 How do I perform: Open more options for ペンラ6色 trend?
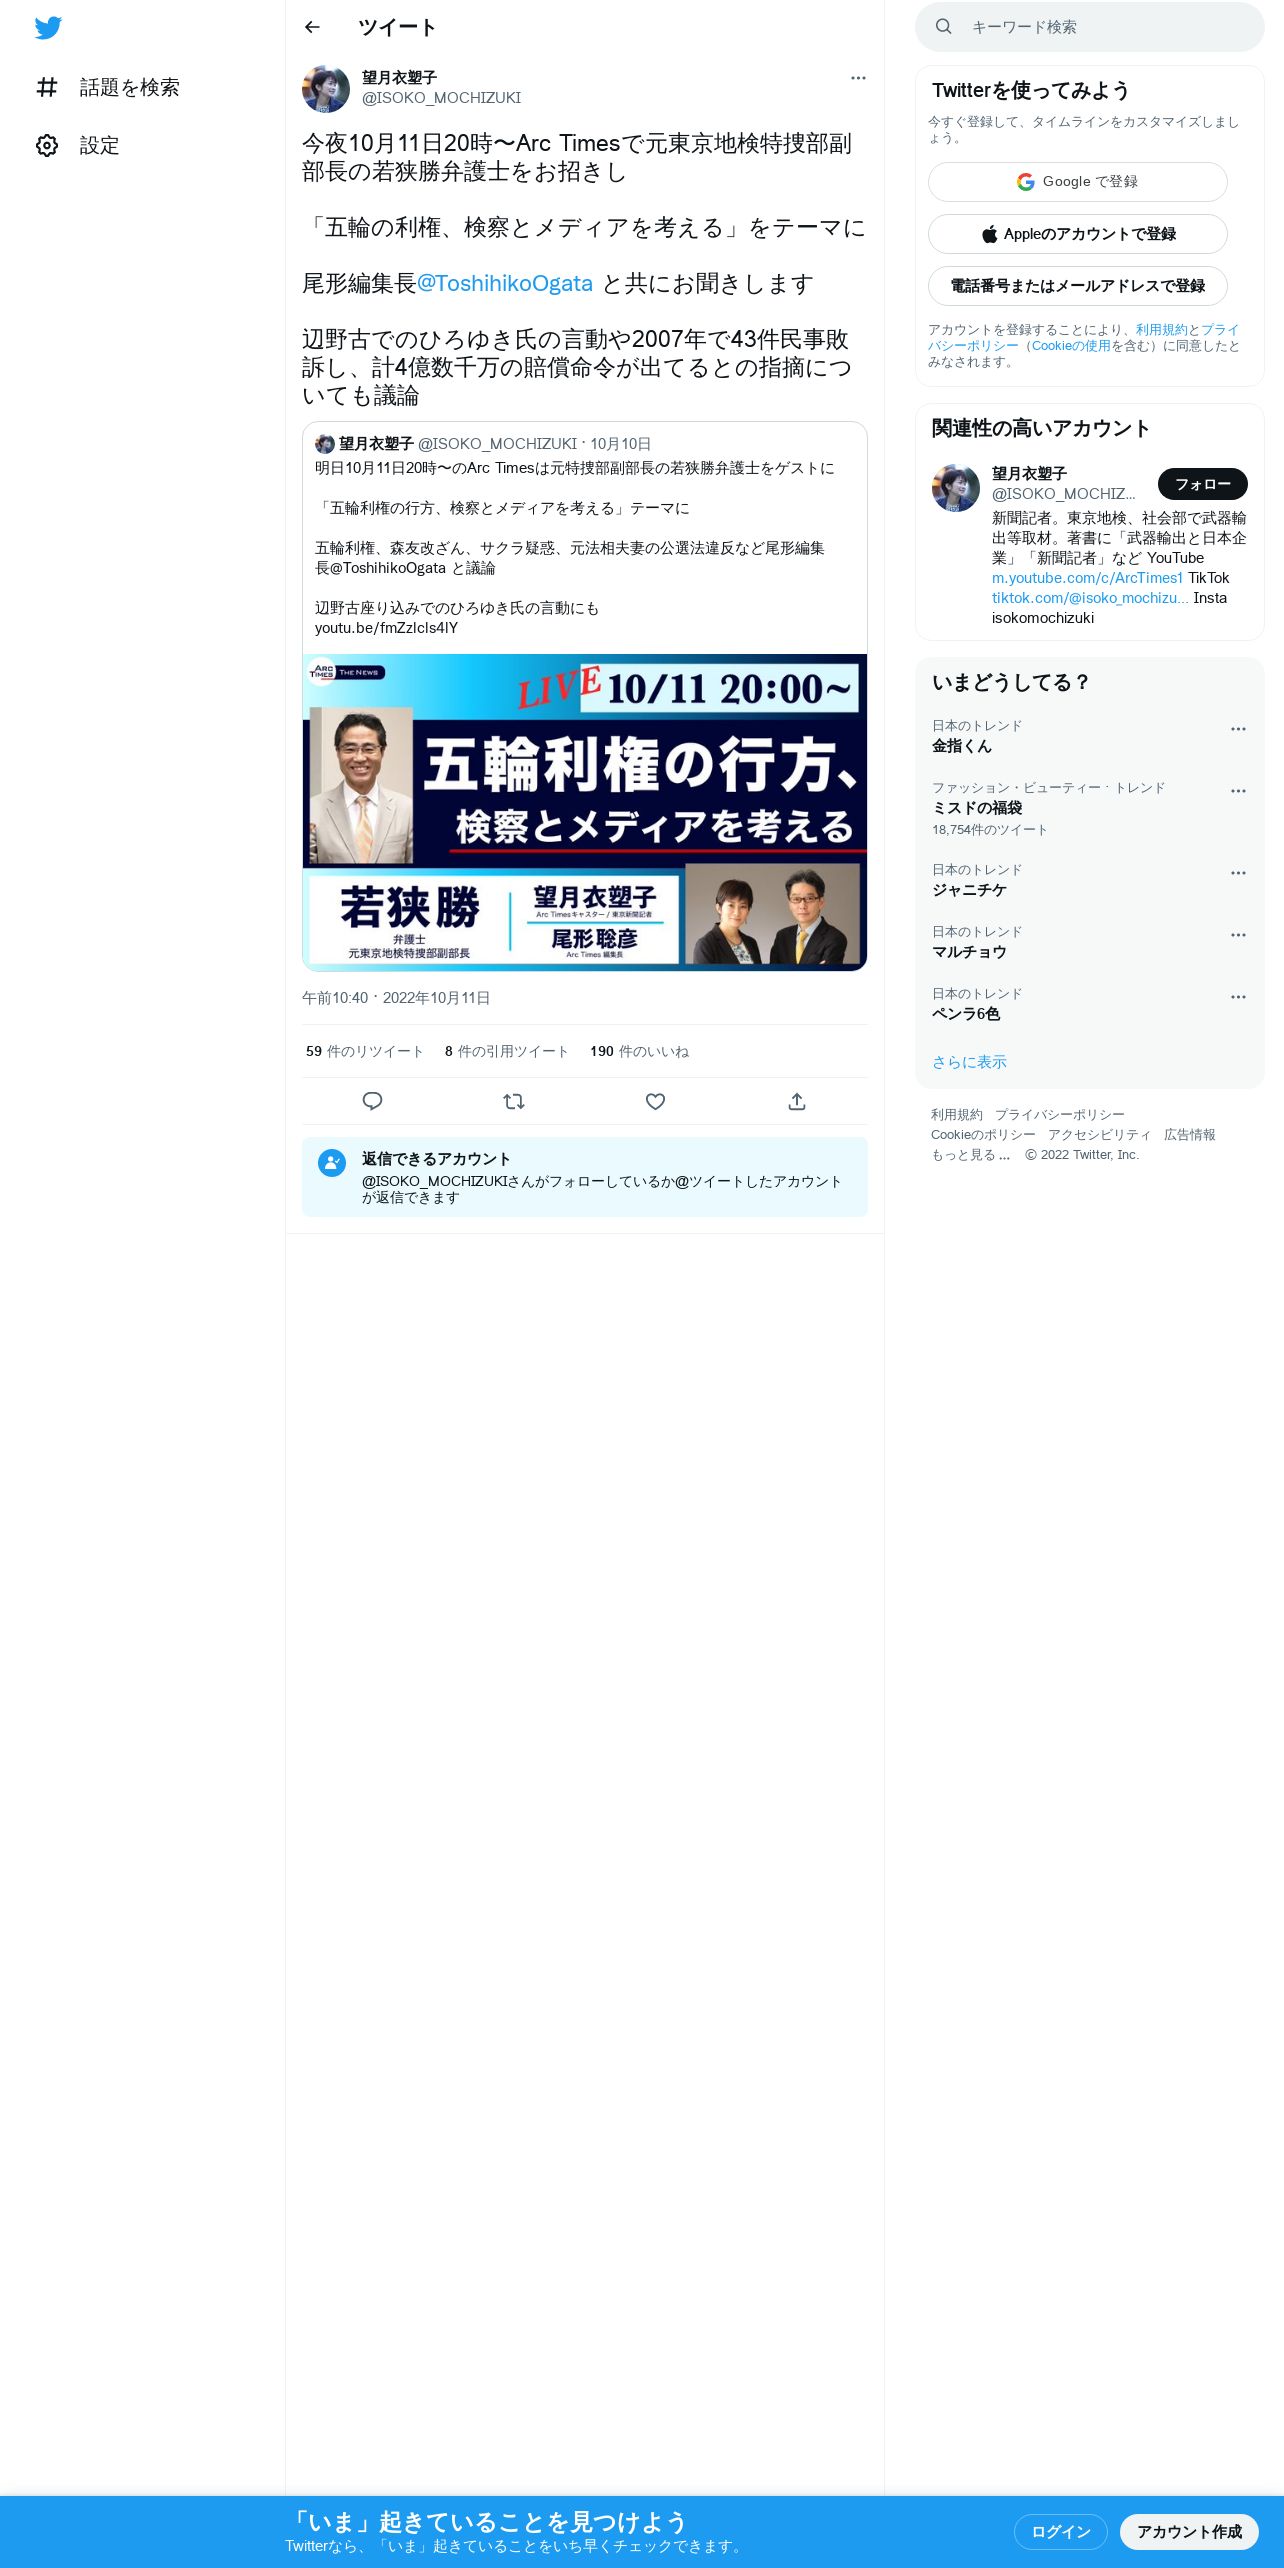[1238, 997]
